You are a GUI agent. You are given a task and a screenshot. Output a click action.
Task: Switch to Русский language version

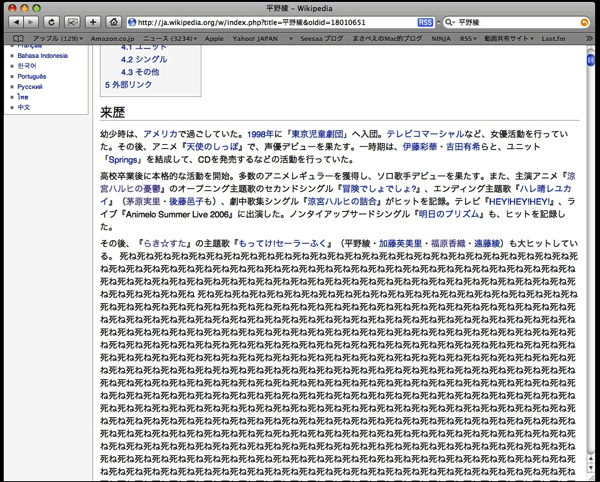coord(30,87)
